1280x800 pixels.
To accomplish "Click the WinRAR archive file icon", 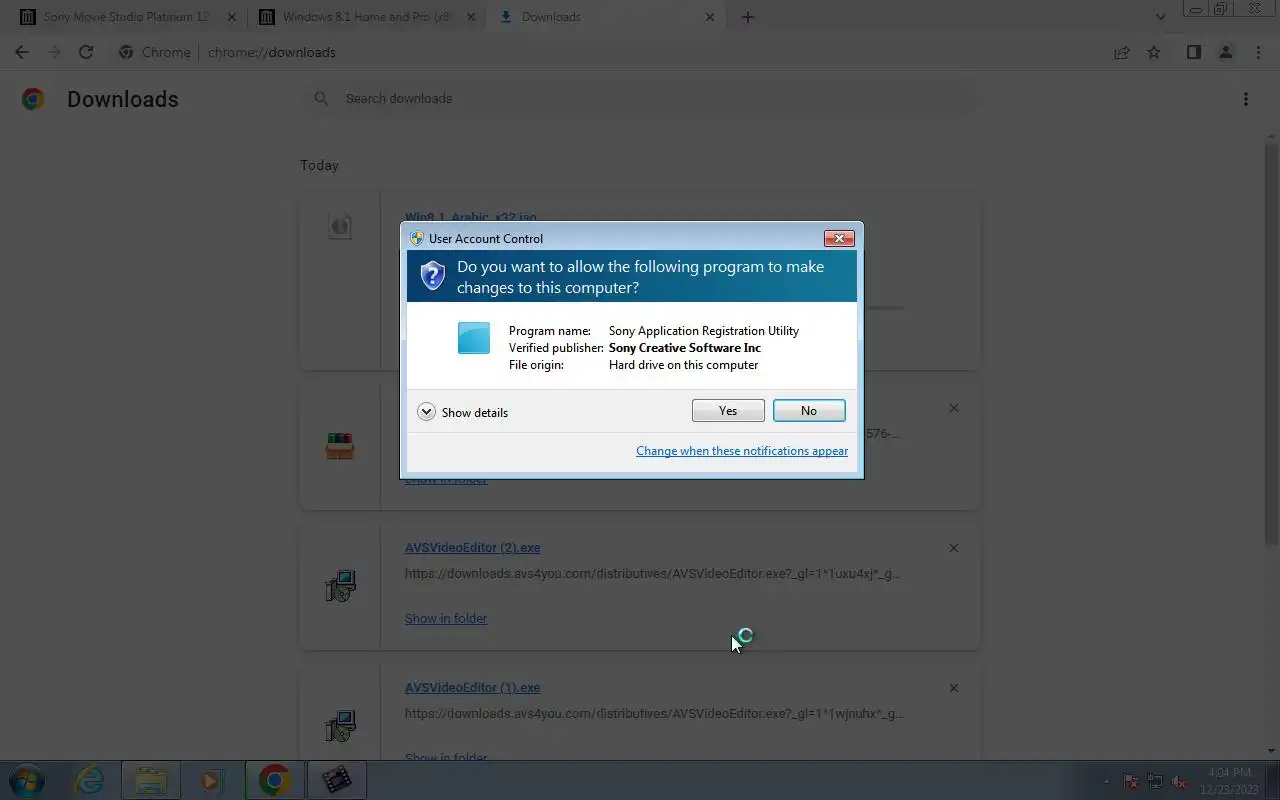I will (x=340, y=446).
